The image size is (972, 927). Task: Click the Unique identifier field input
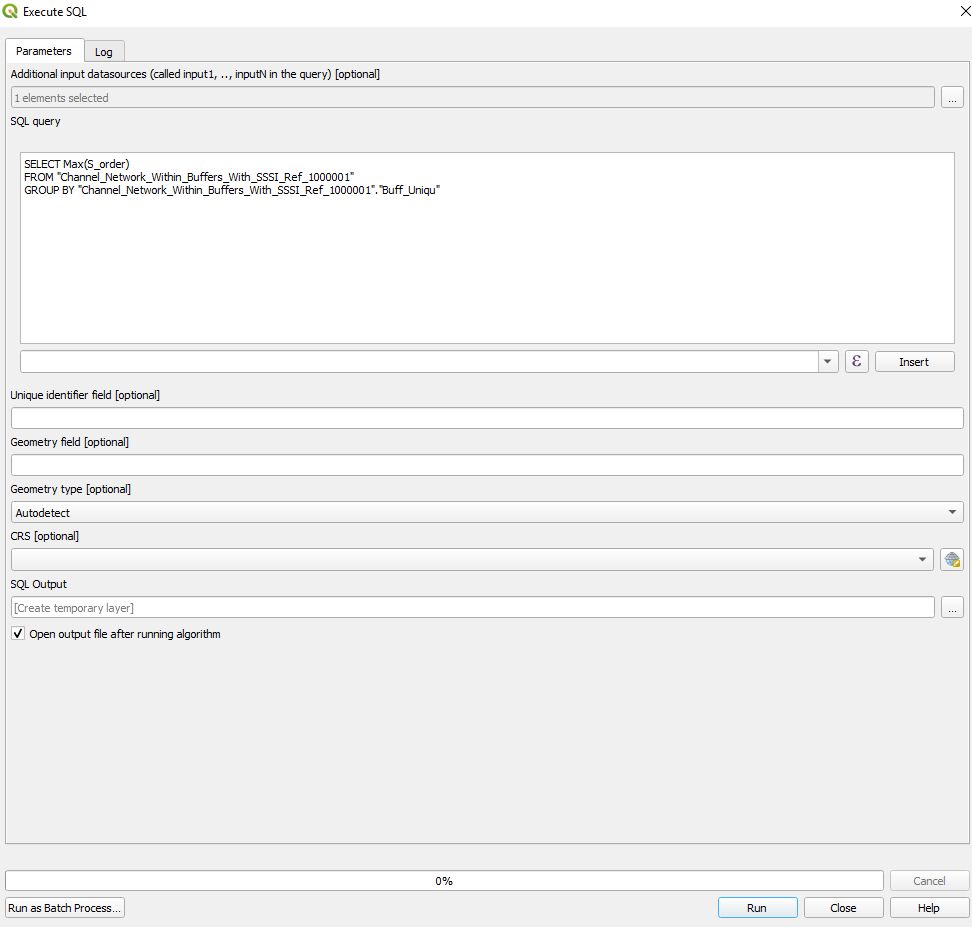click(487, 418)
